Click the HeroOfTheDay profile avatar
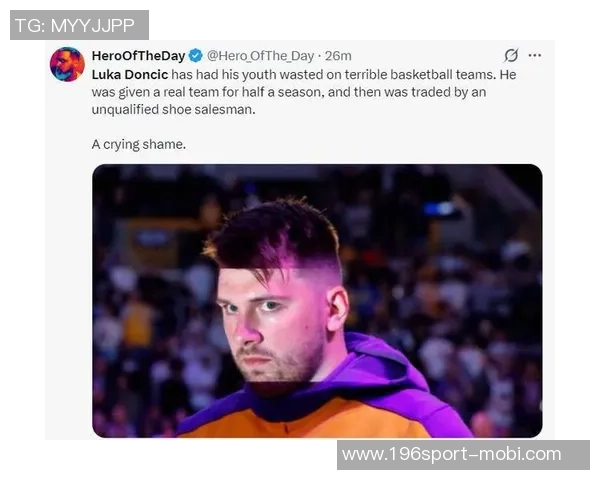600x480 pixels. (x=67, y=64)
